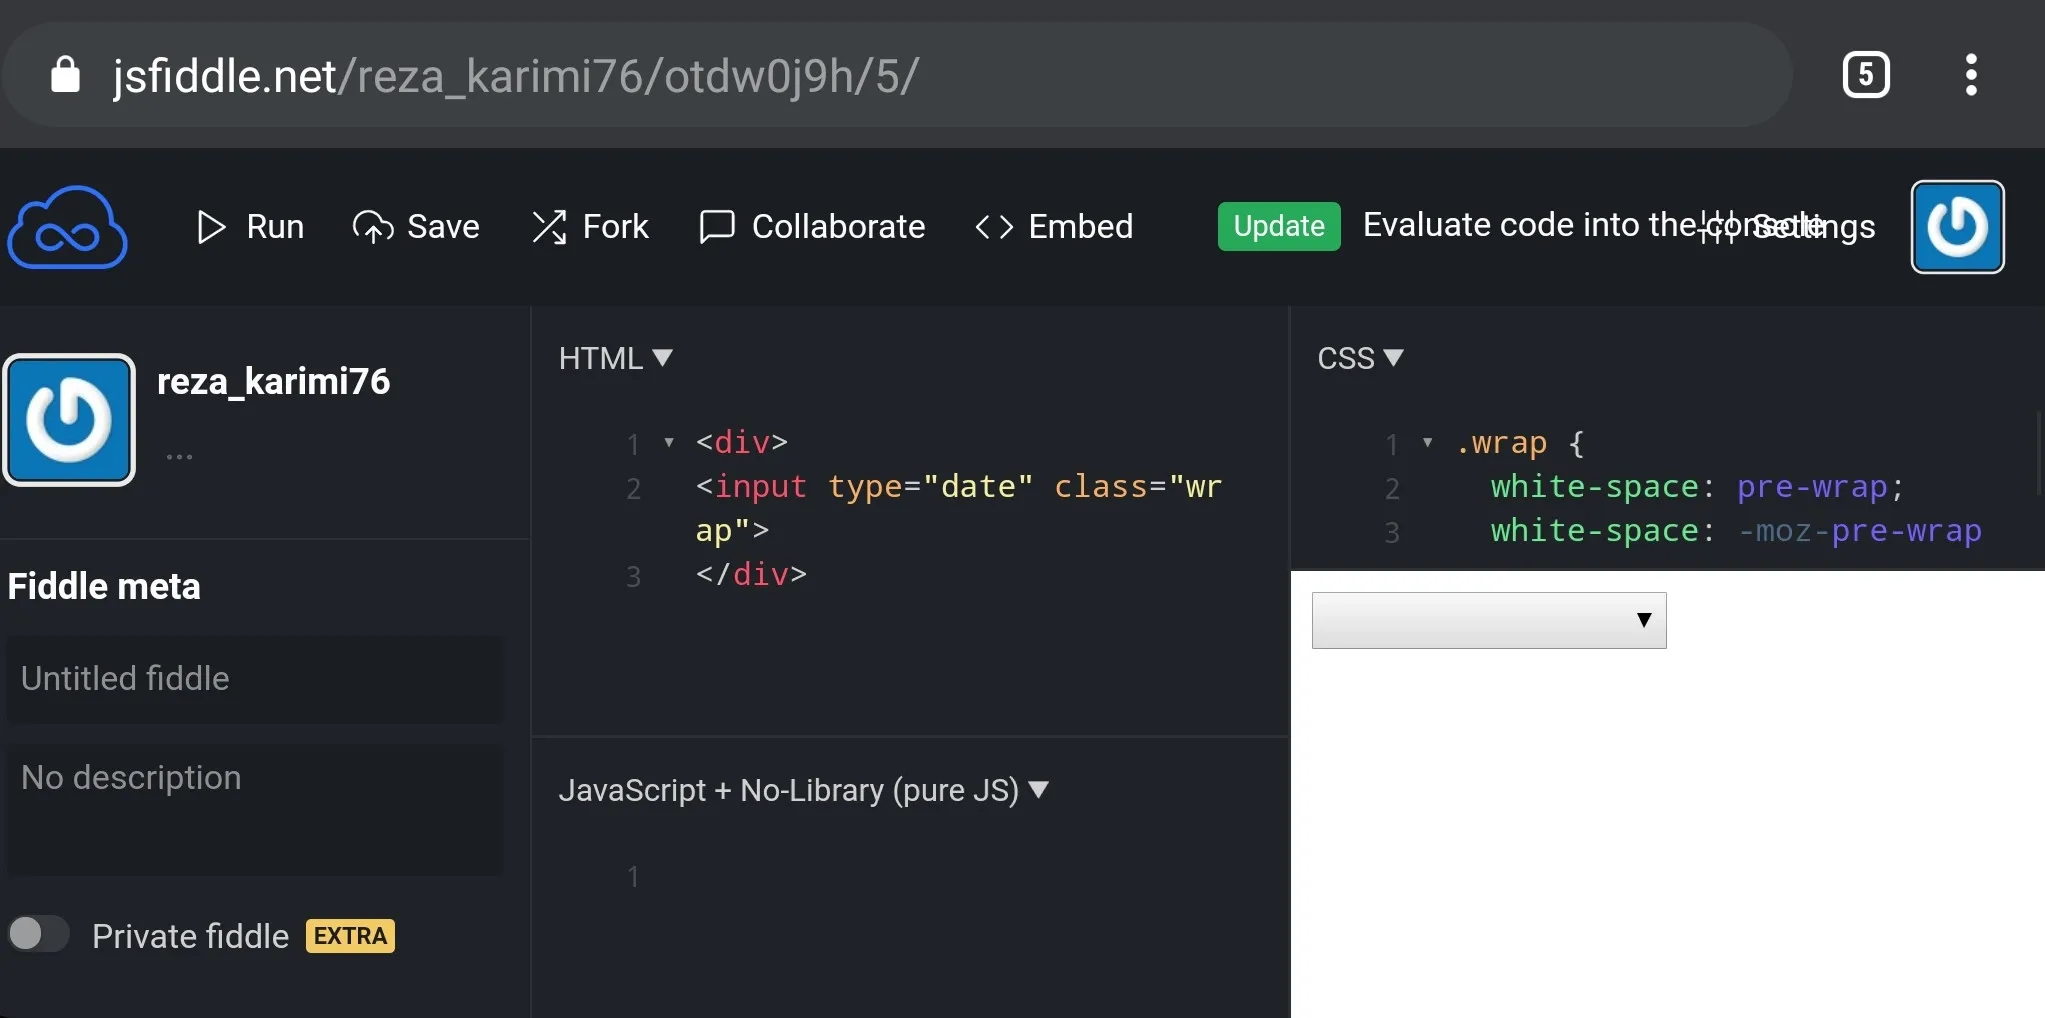Open the date input dropdown in result
The height and width of the screenshot is (1018, 2045).
(x=1489, y=620)
